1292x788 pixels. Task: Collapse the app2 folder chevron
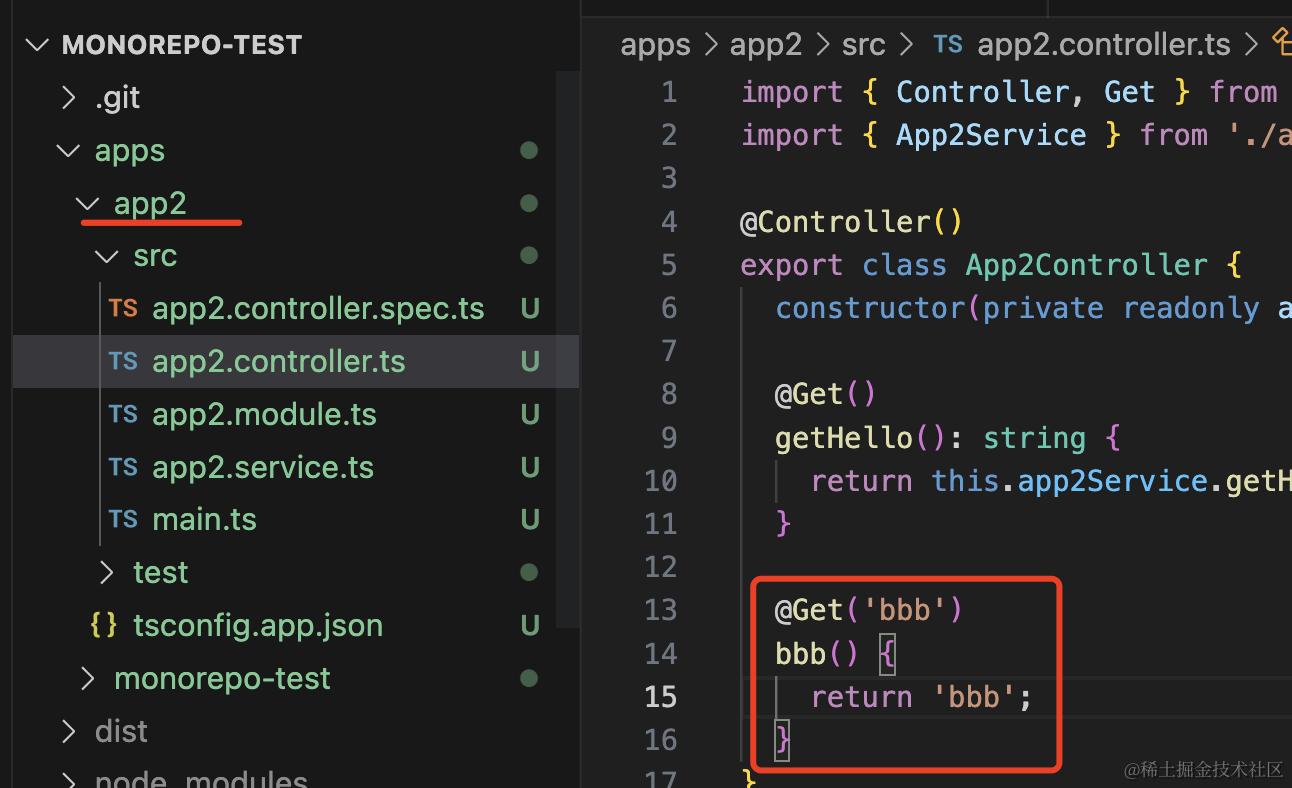(88, 204)
